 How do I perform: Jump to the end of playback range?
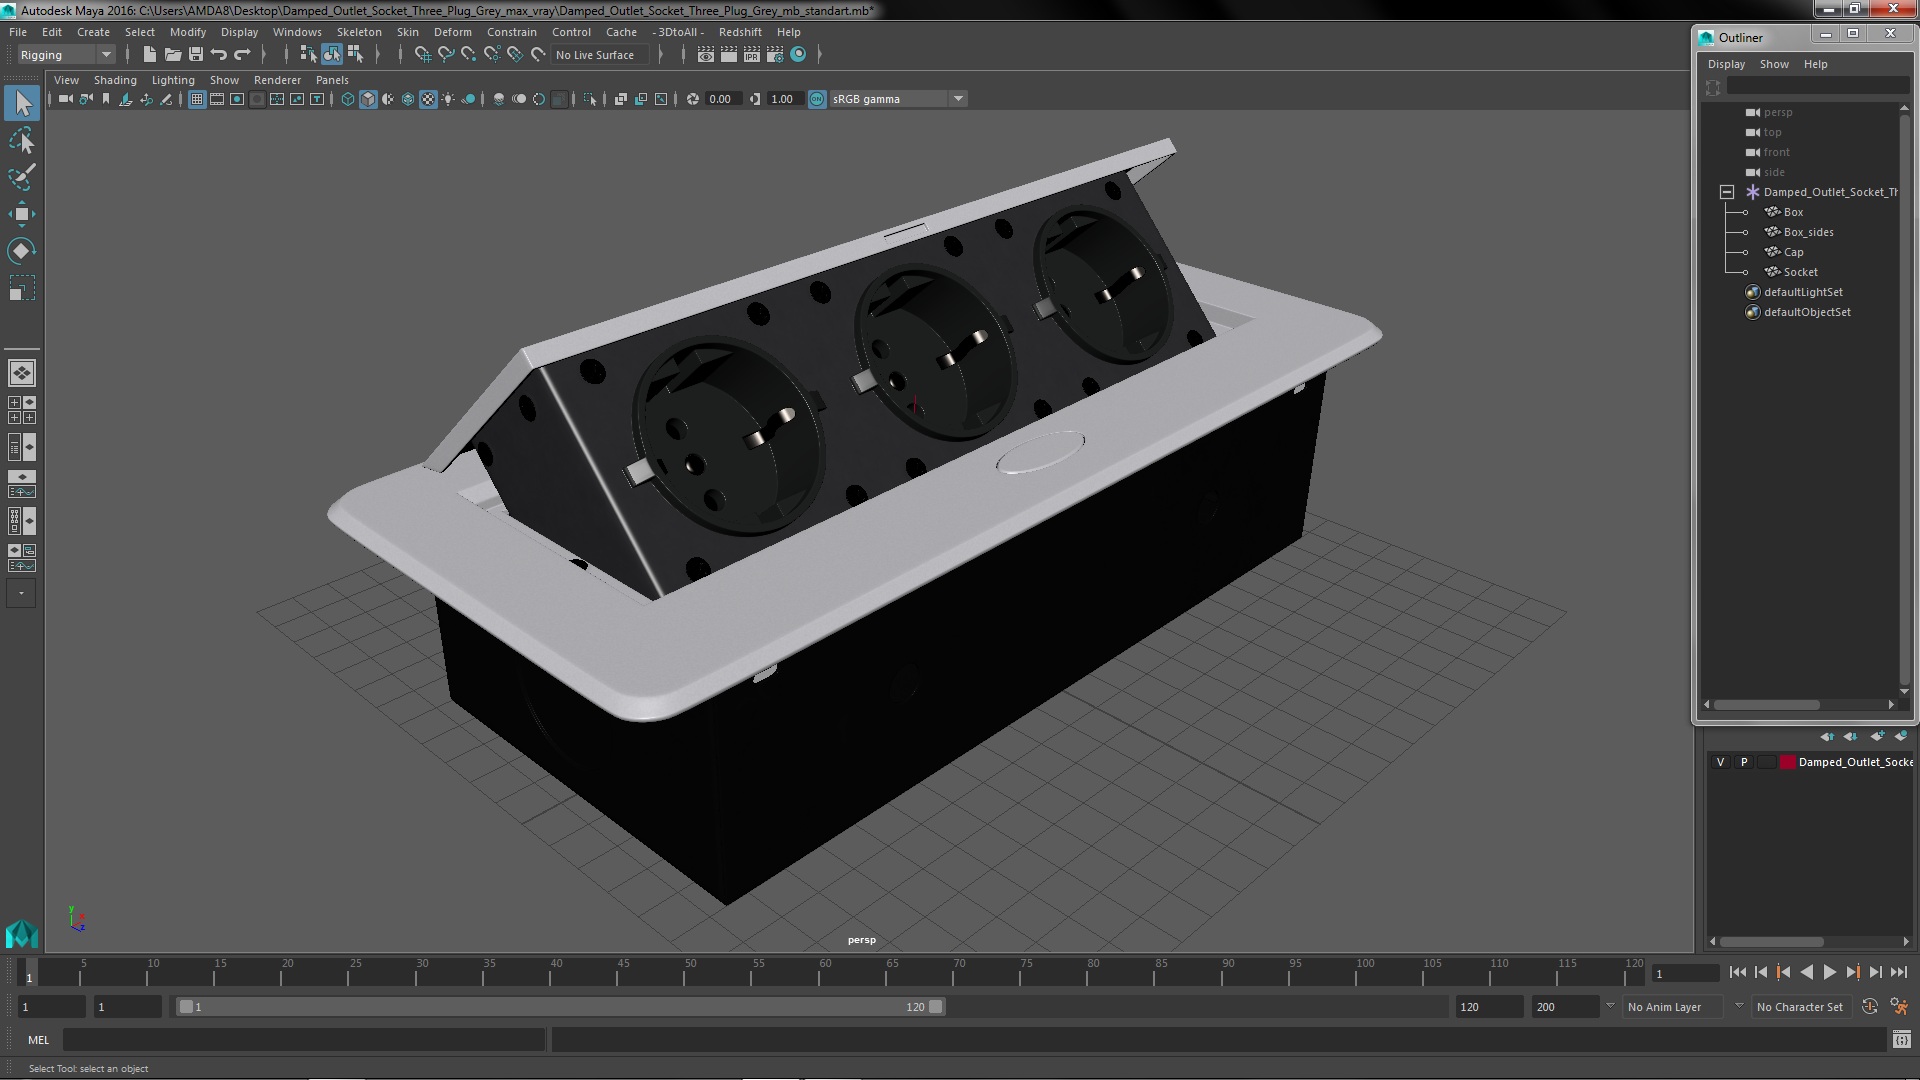1898,972
